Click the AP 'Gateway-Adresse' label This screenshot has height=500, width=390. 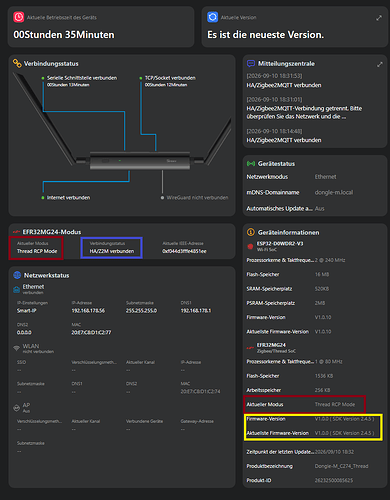pyautogui.click(x=197, y=421)
